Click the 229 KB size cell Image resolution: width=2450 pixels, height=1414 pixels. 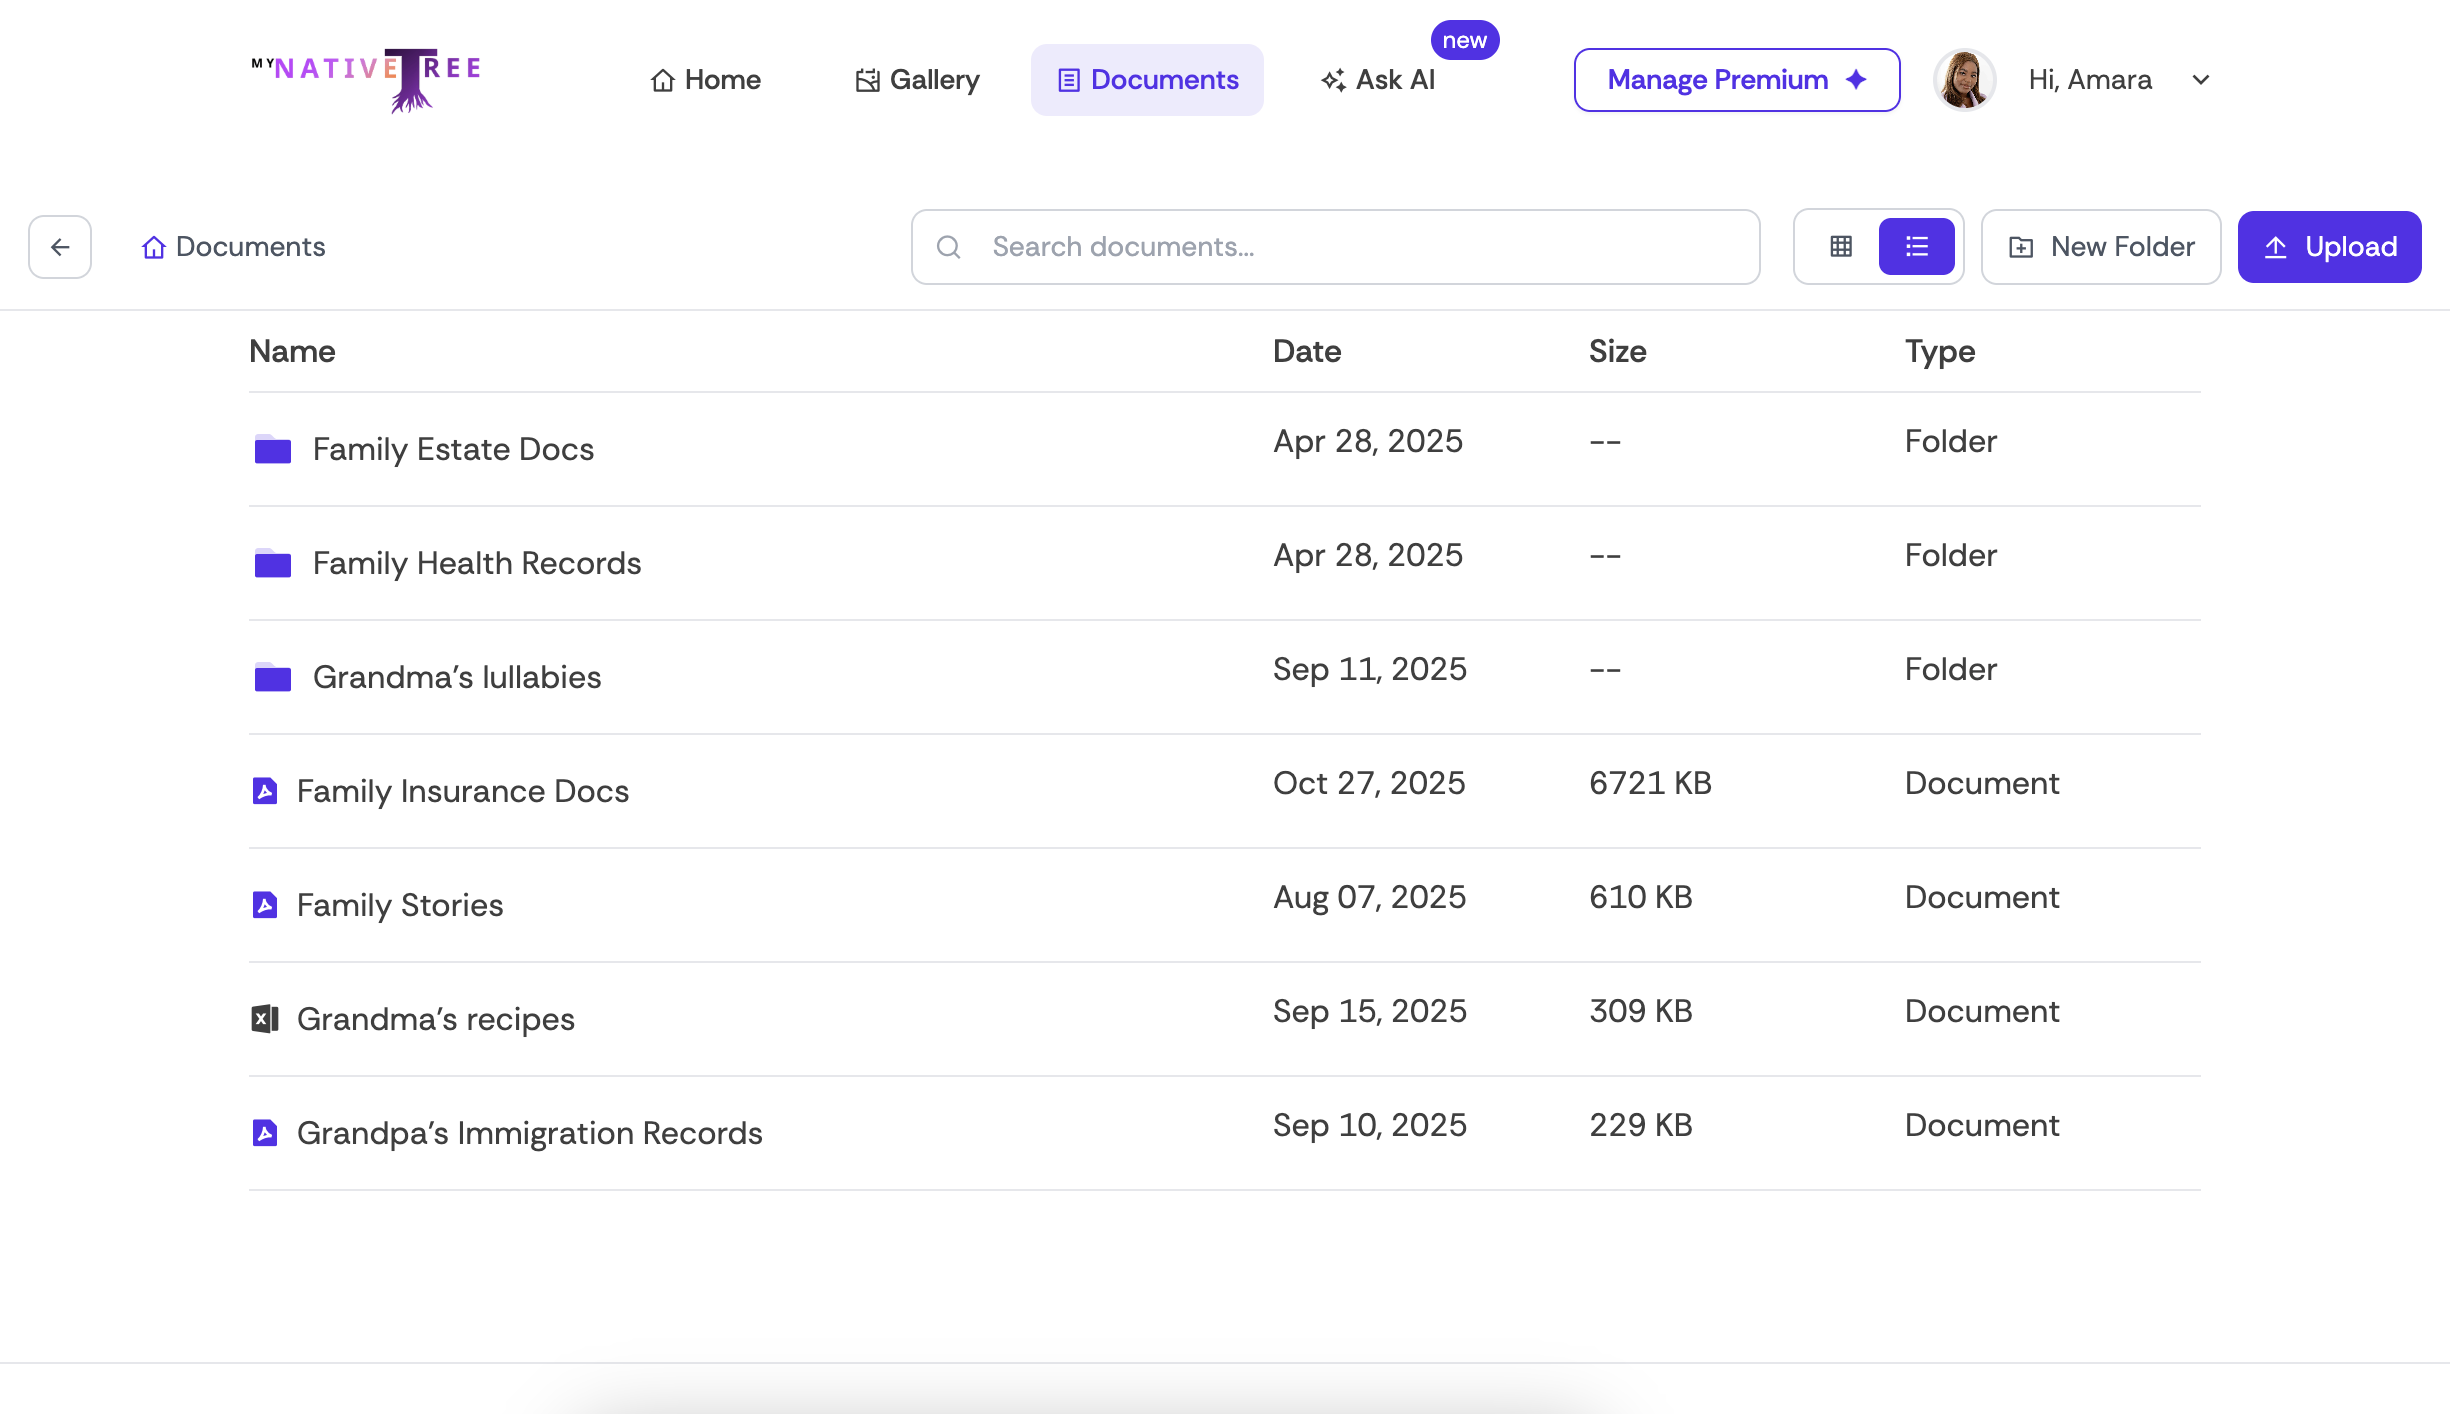[1641, 1125]
